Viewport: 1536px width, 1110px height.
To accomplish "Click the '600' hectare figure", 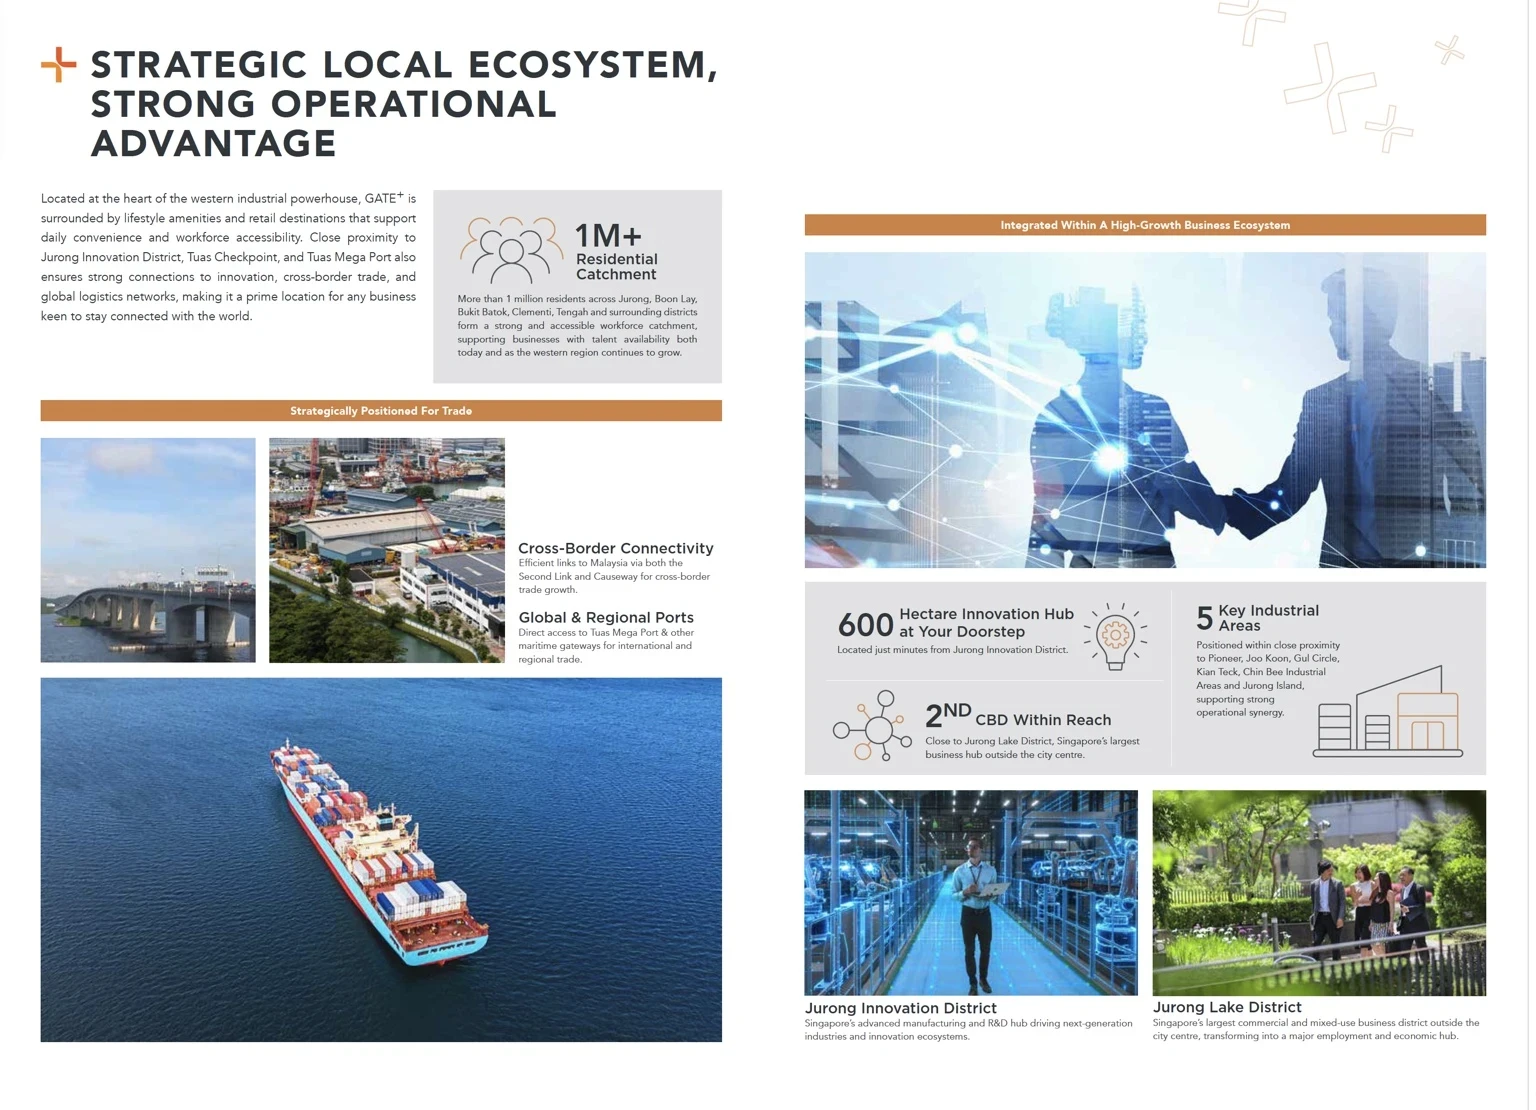I will coord(865,626).
